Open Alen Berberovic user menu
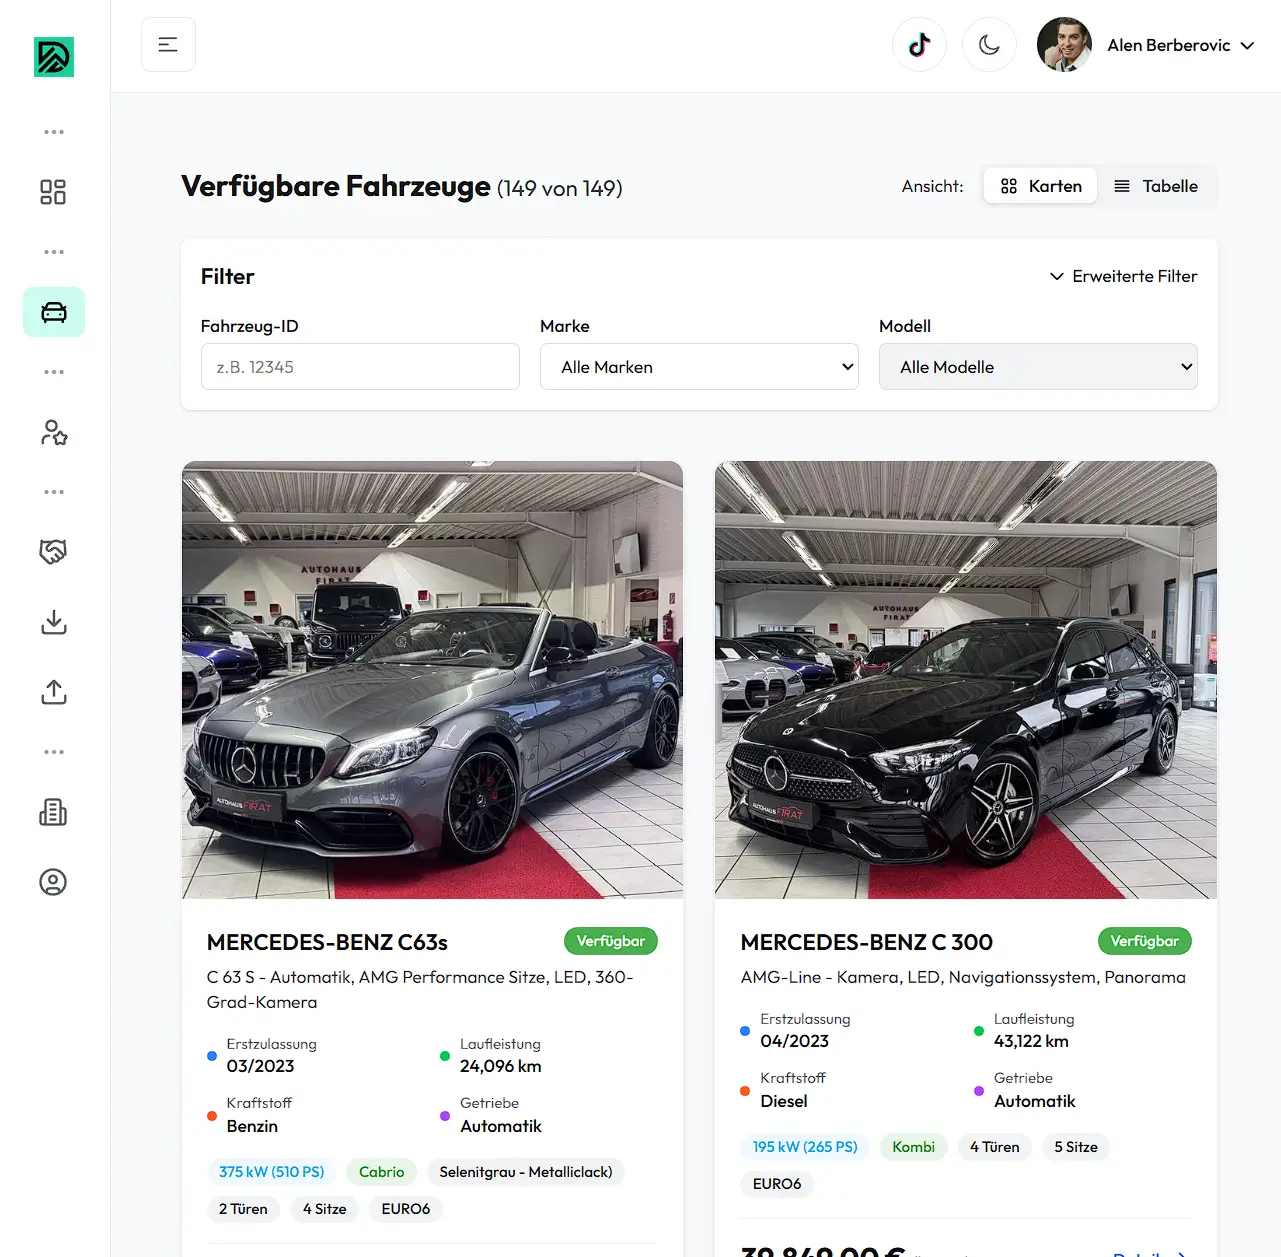Viewport: 1281px width, 1257px height. [x=1147, y=45]
